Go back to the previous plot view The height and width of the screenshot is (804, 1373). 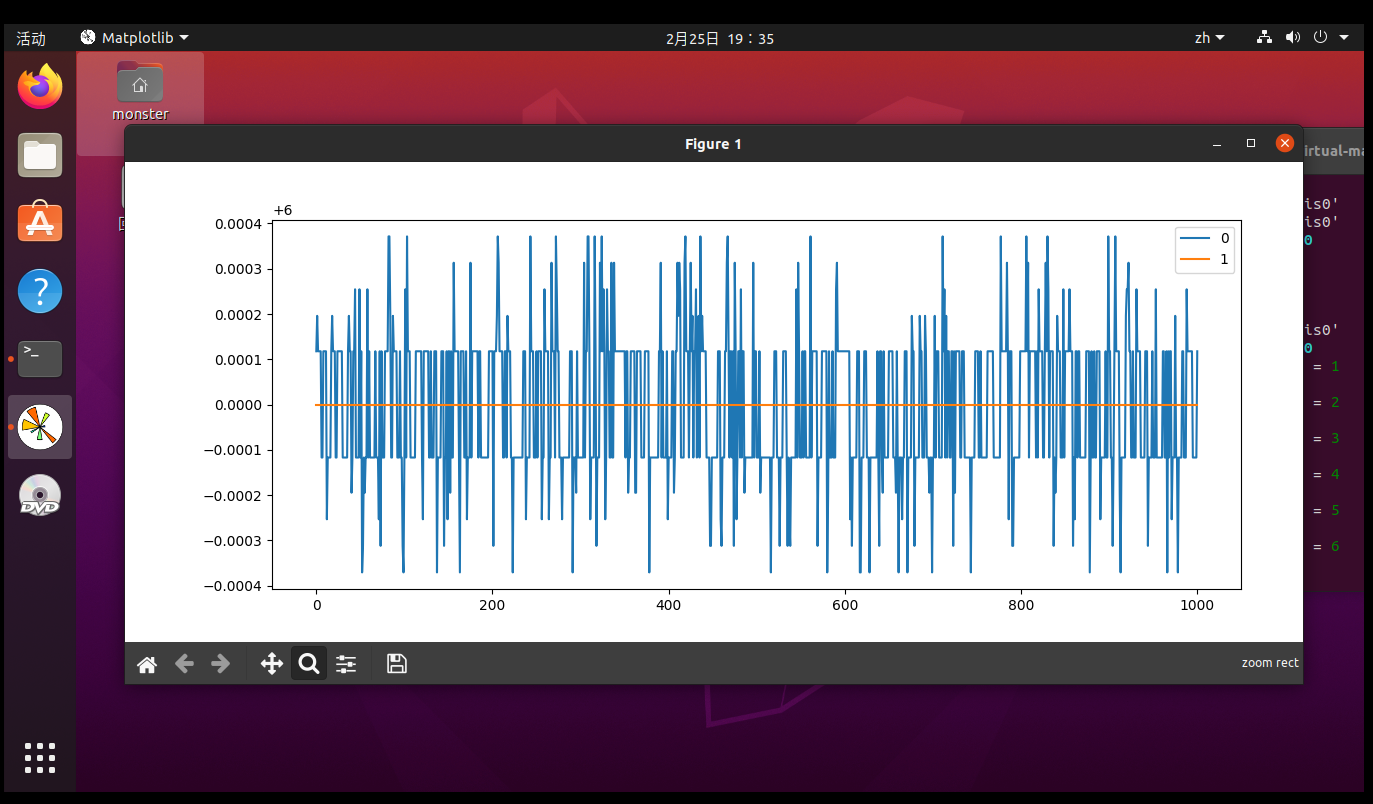click(x=184, y=663)
